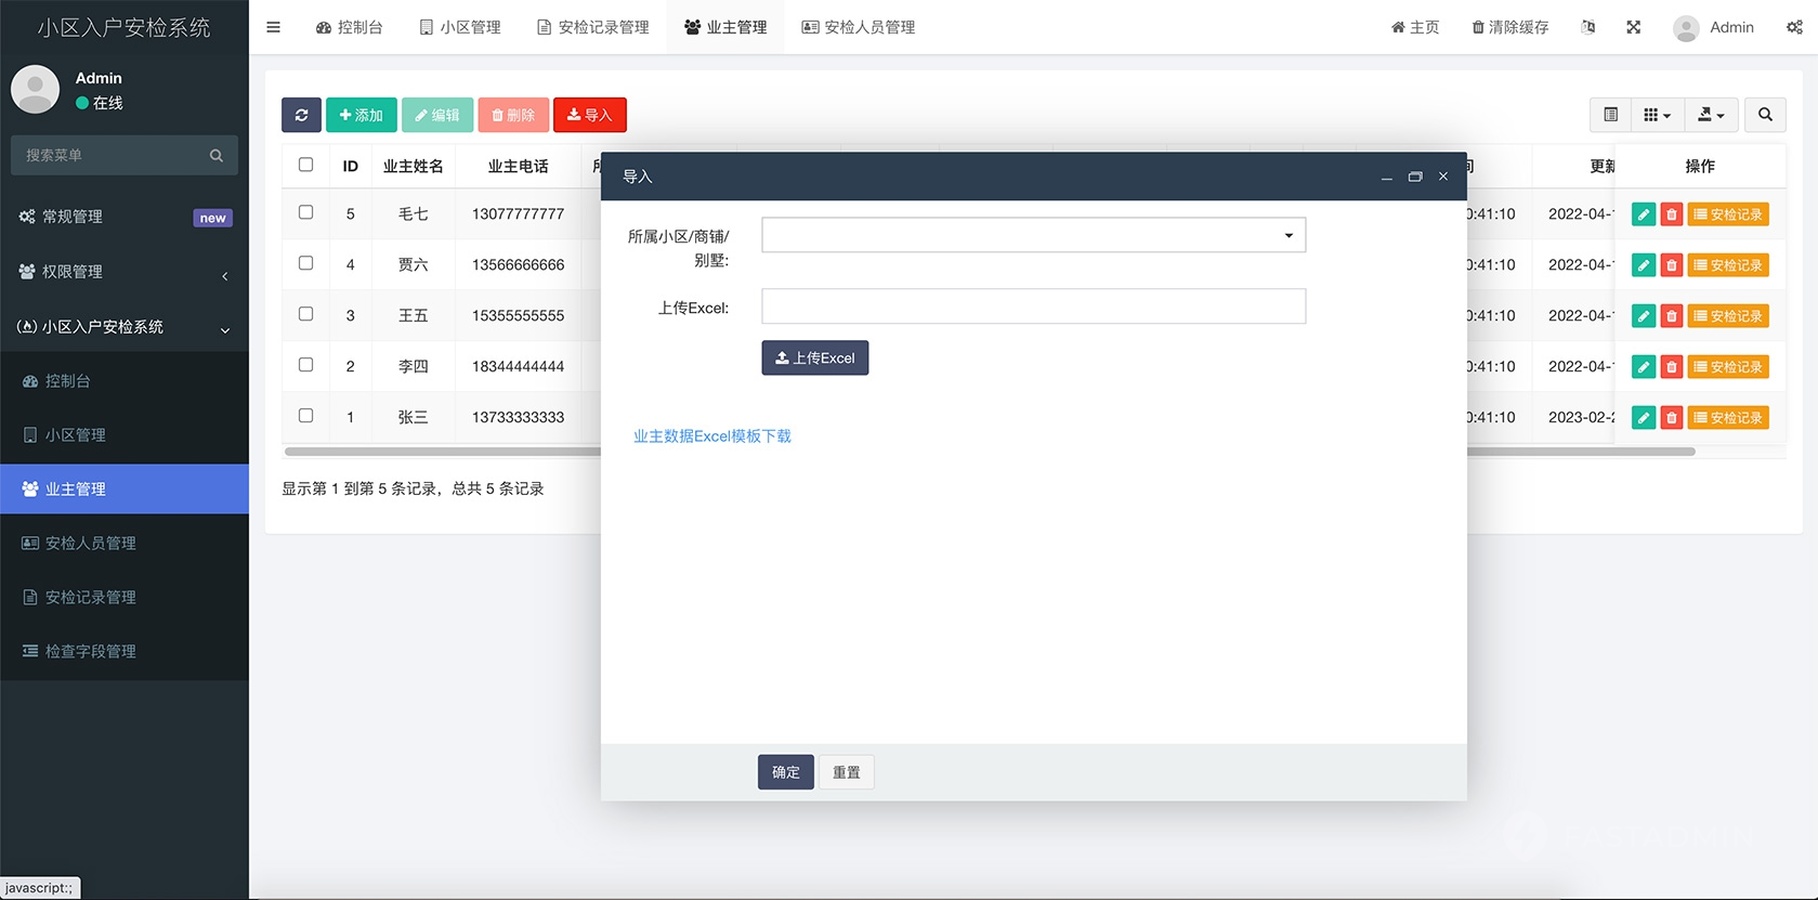Open the 所属小区/商铺/别墅 dropdown
This screenshot has width=1818, height=900.
click(x=1033, y=235)
